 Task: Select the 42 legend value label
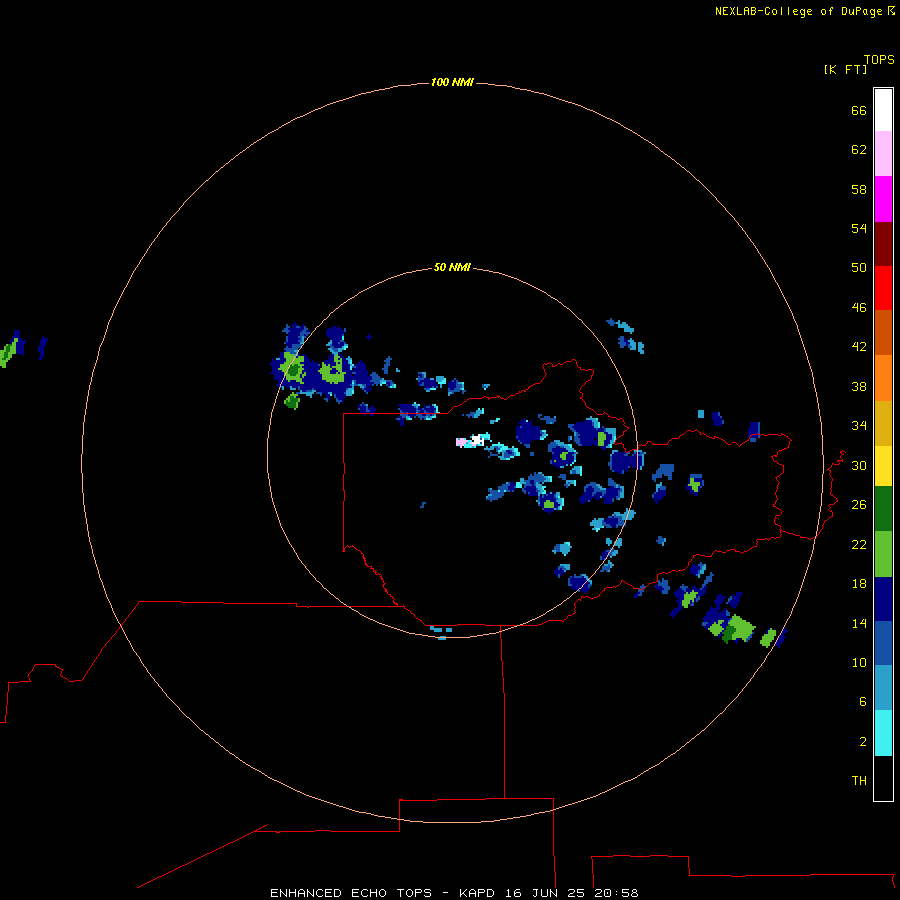click(x=859, y=346)
